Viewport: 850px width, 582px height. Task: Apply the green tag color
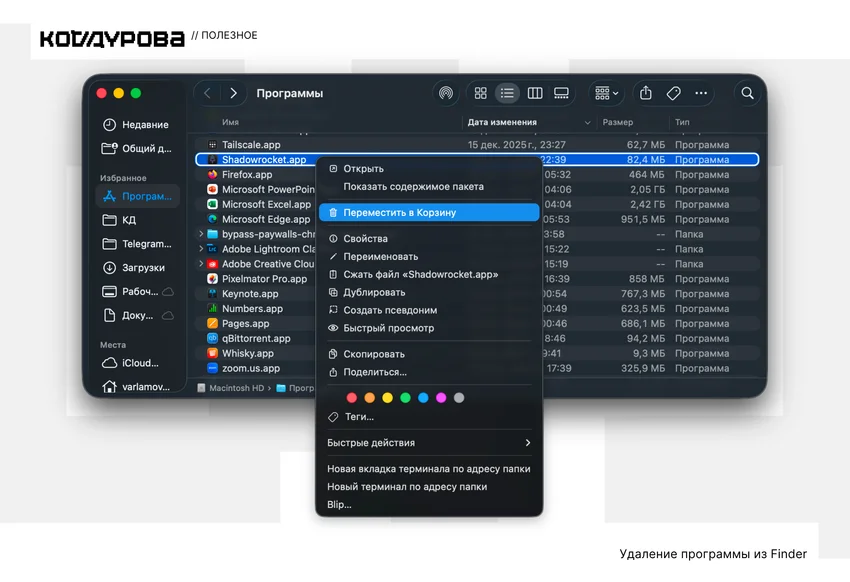click(405, 398)
